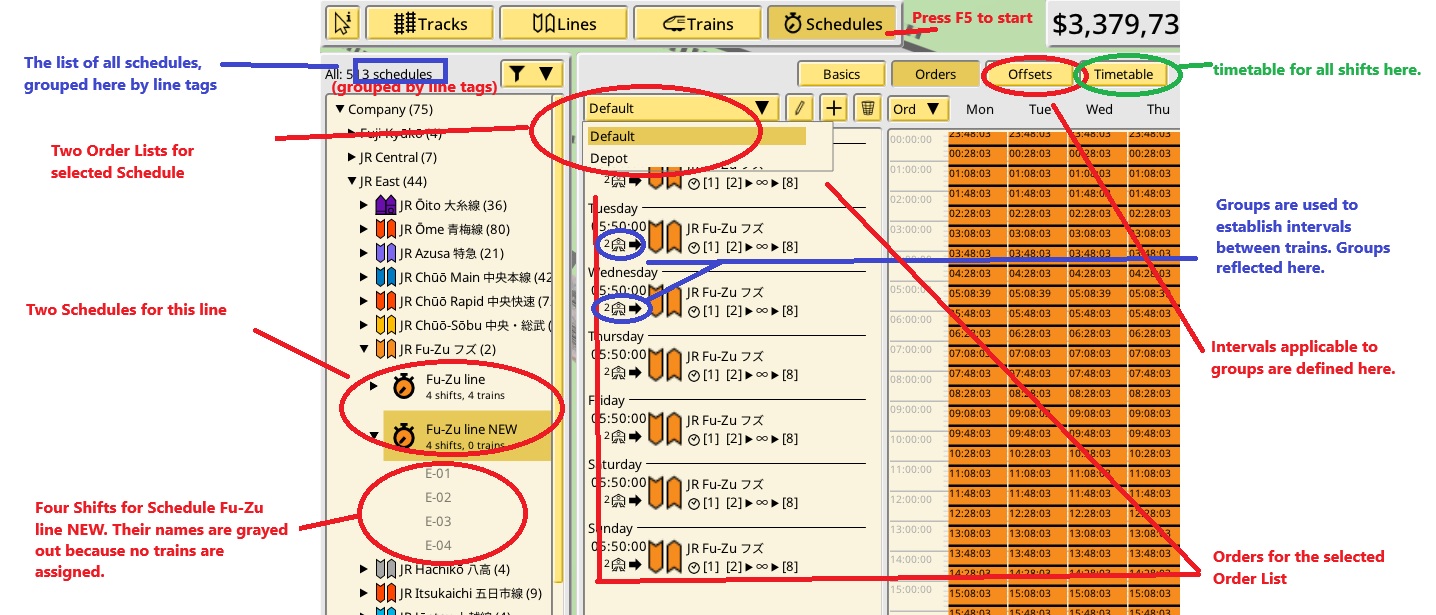Screen dimensions: 1436x615
Task: Click the red JR Chūō Rapid line icon
Action: pos(385,301)
